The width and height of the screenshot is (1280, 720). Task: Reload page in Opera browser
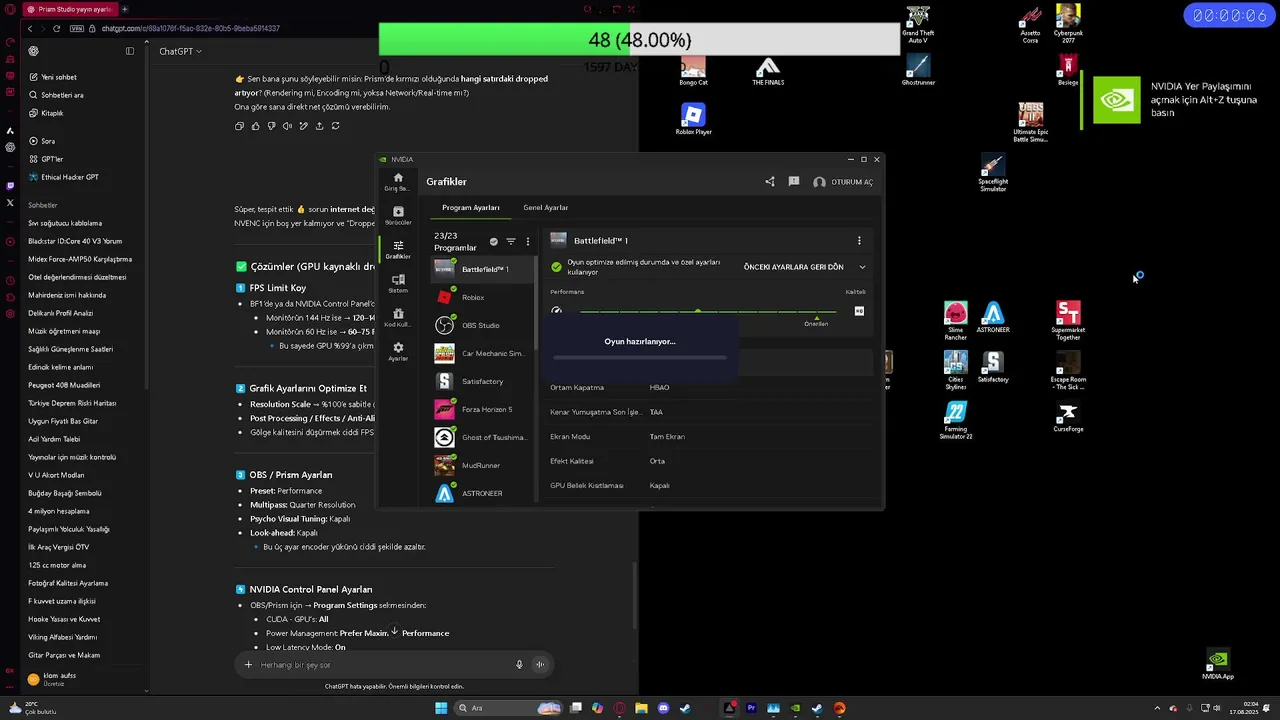pyautogui.click(x=57, y=28)
